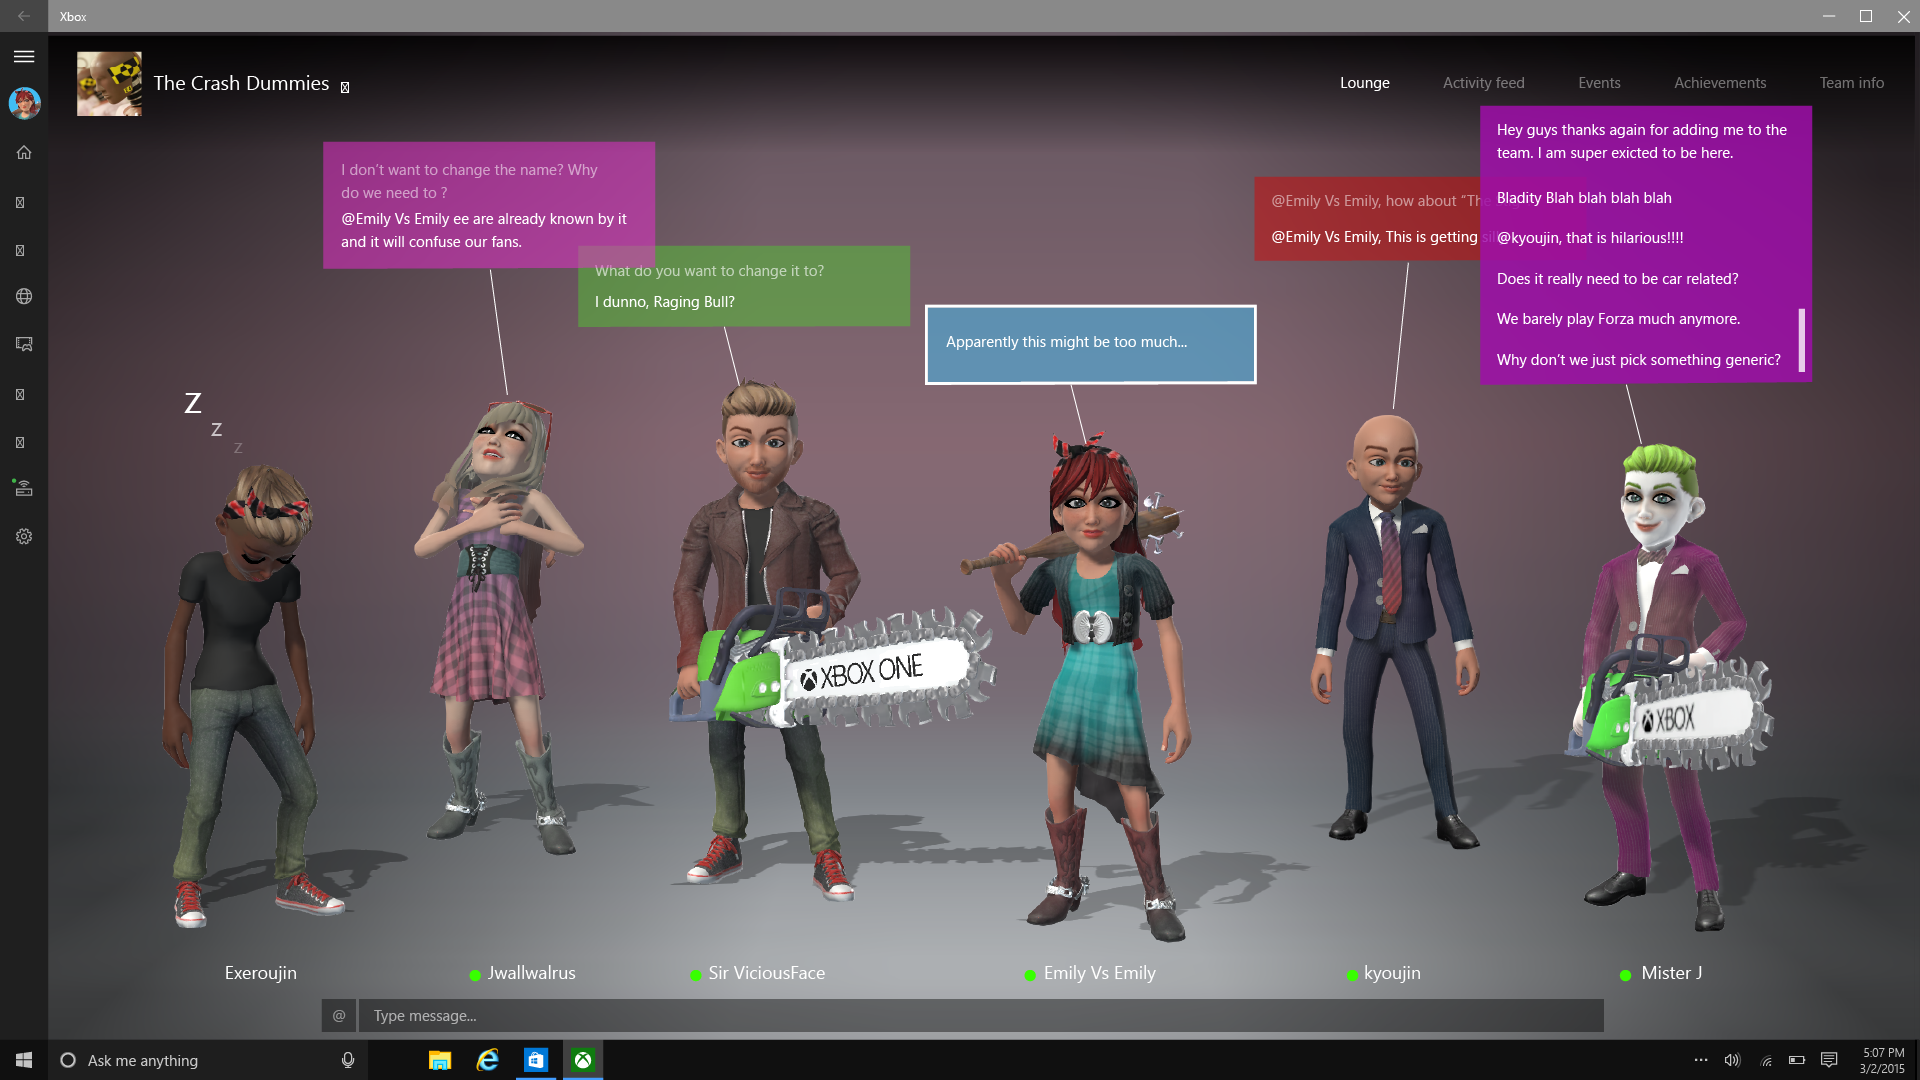
Task: Click message '@Emily Vs Emily ee are already known'
Action: [484, 230]
